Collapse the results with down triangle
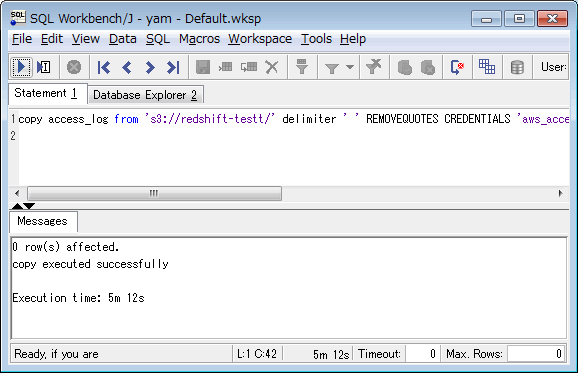 pyautogui.click(x=29, y=206)
